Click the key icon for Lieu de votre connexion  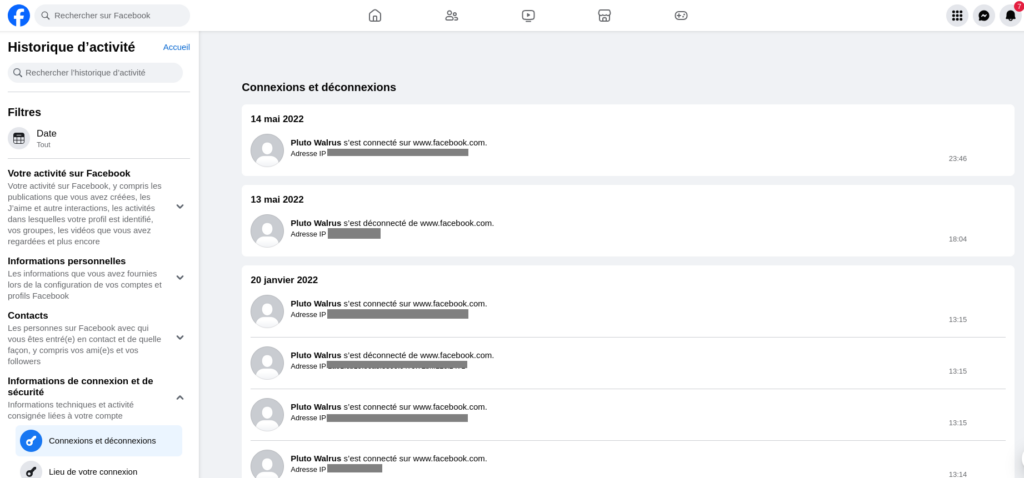point(31,471)
